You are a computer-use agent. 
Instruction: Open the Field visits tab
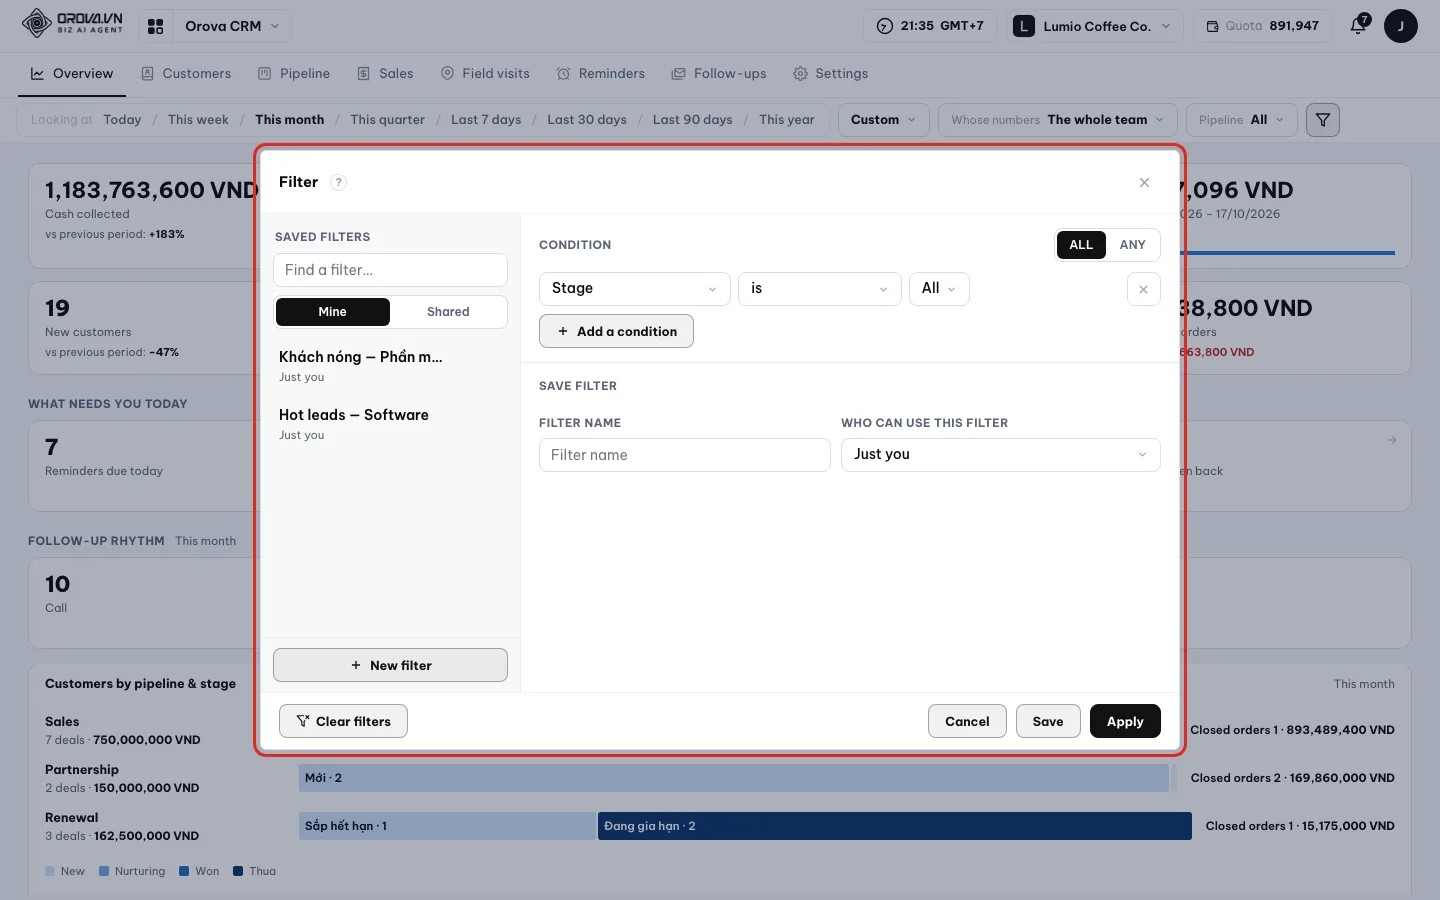[x=485, y=74]
